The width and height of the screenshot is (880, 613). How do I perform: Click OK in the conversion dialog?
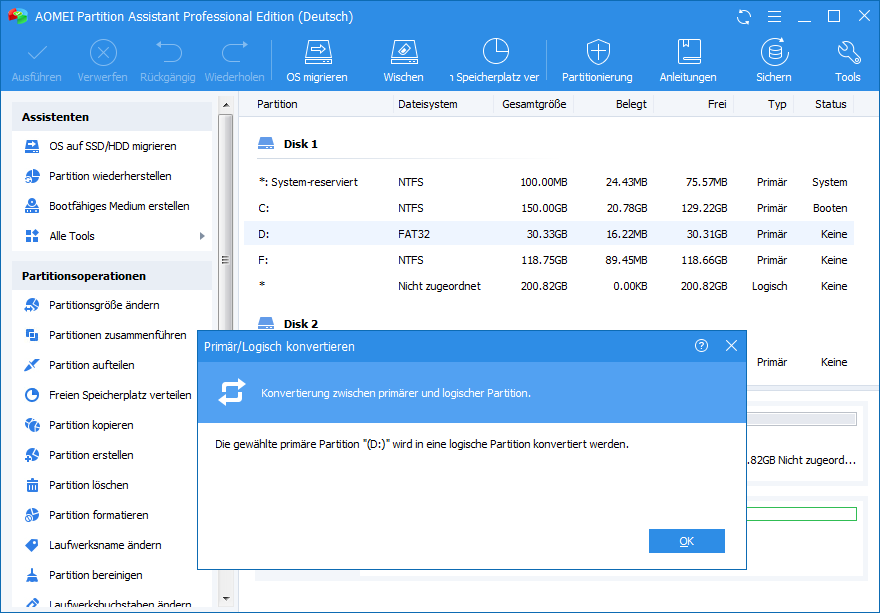click(x=686, y=541)
